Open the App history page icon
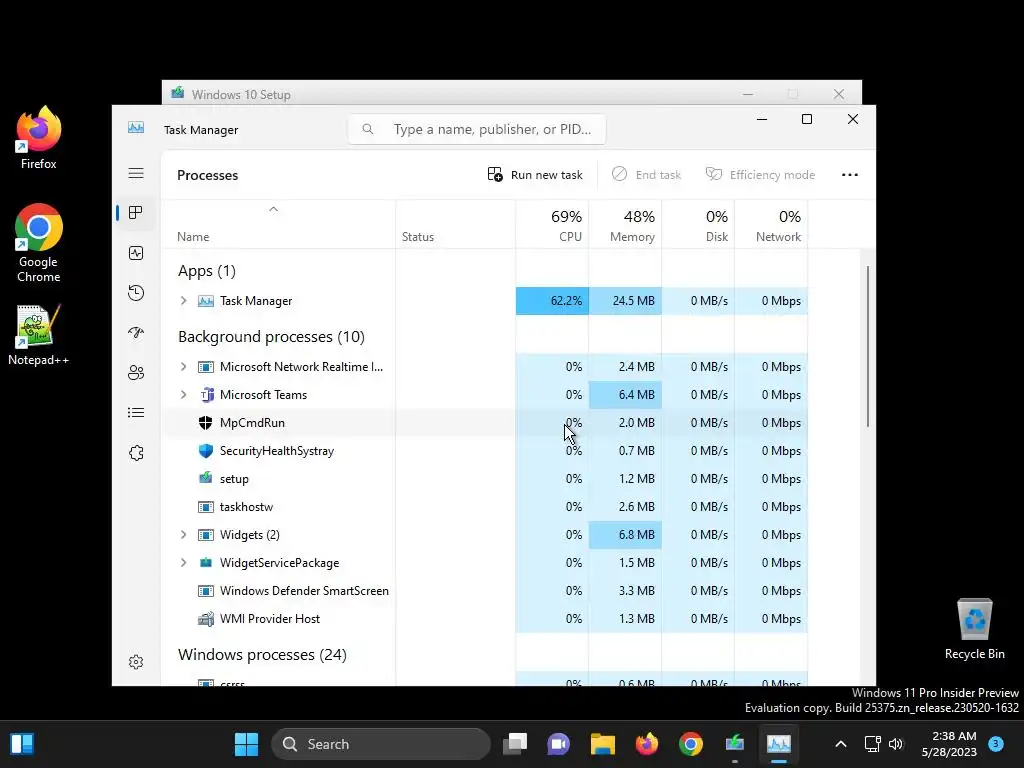Screen dimensions: 1024x768 pos(136,293)
